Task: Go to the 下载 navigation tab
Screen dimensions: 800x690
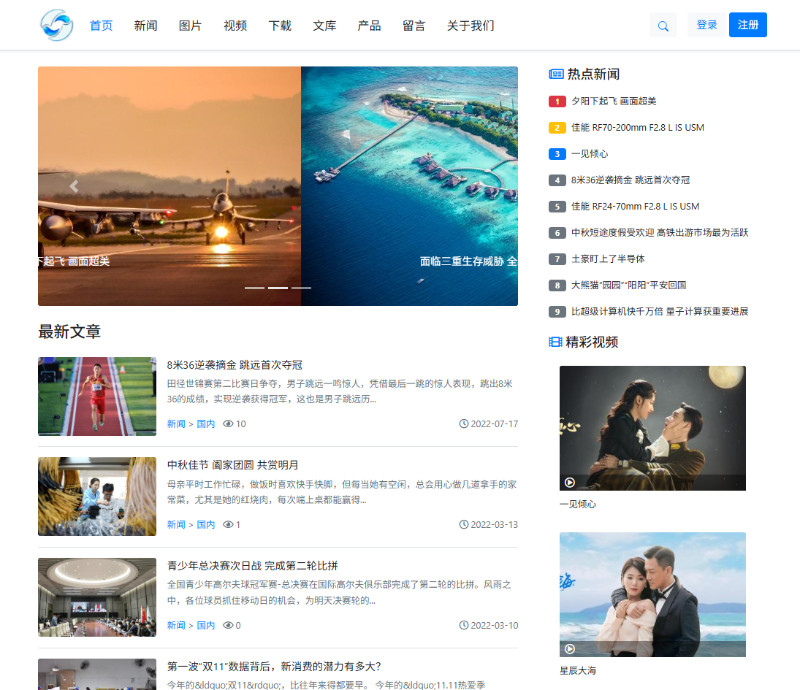Action: (280, 26)
